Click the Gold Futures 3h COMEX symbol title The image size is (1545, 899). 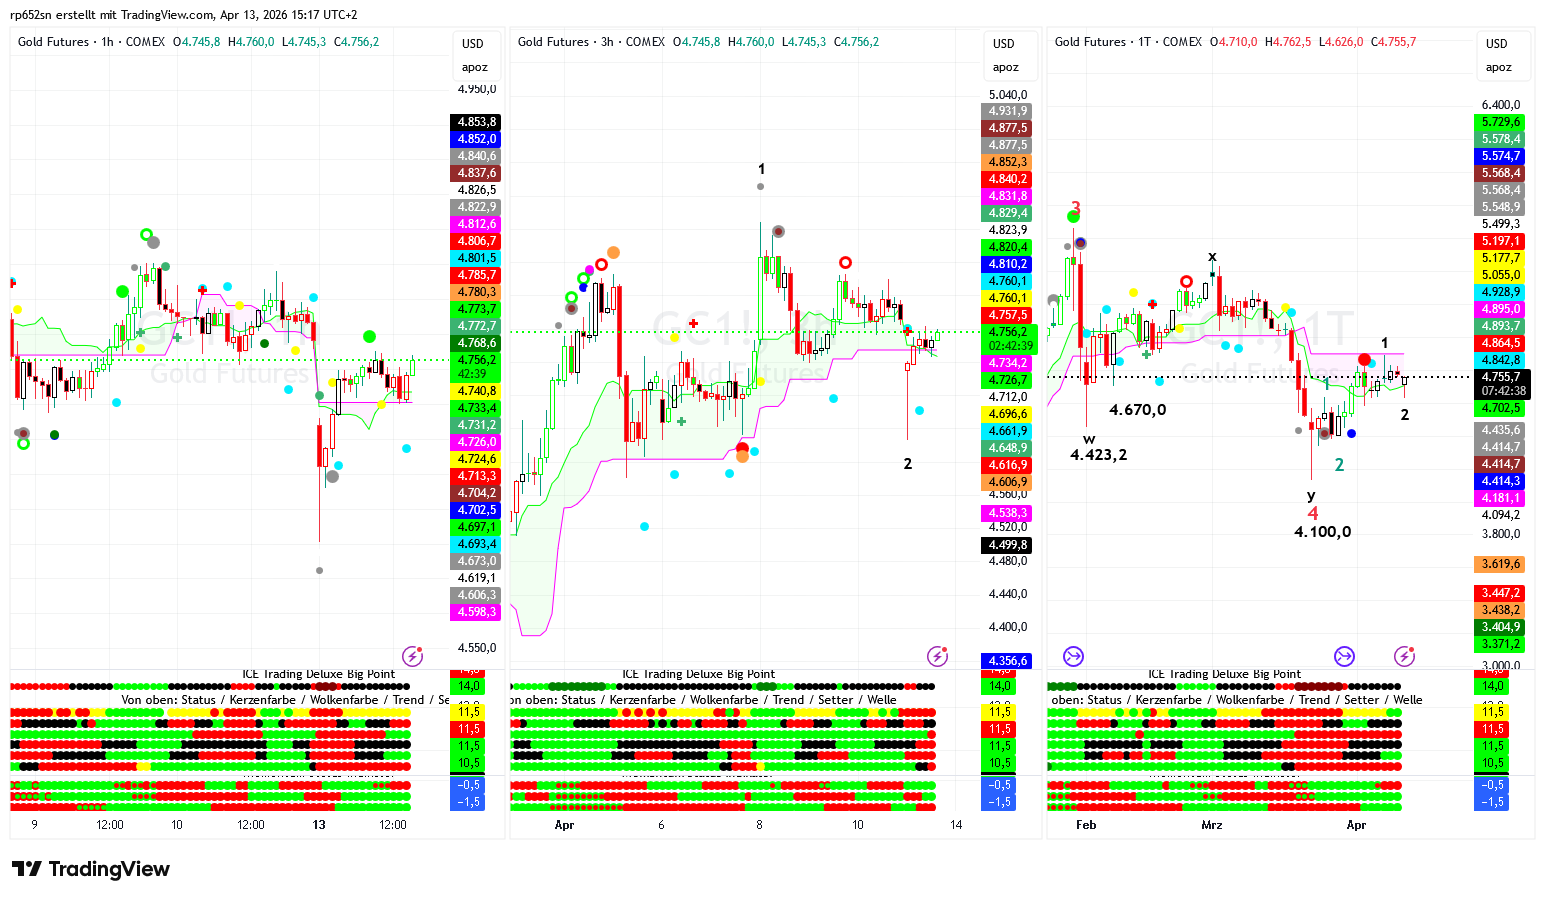(591, 42)
